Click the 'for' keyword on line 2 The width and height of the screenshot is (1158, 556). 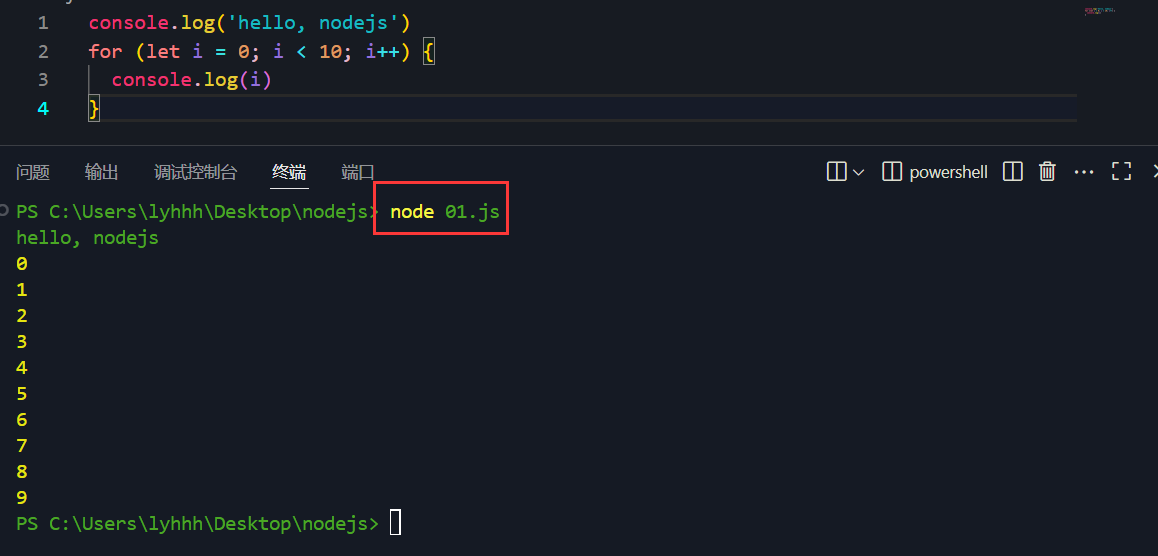coord(106,52)
